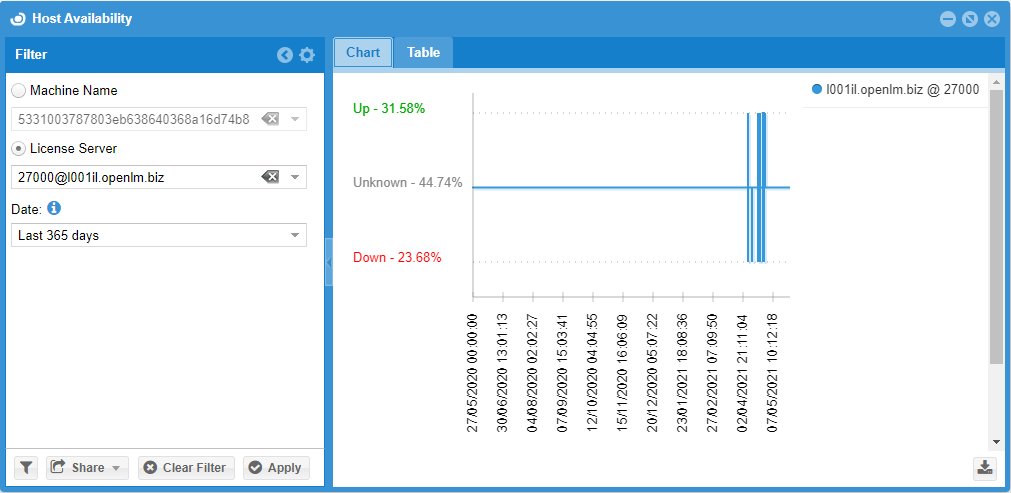This screenshot has height=493, width=1011.
Task: Collapse the Filter panel with the arrow icon
Action: coord(285,55)
